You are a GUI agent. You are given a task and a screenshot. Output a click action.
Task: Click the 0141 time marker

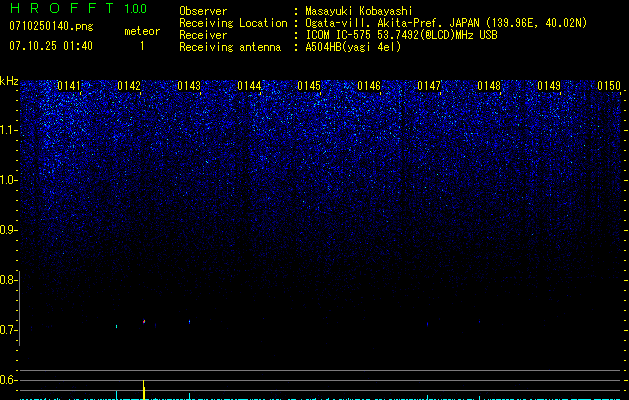pyautogui.click(x=69, y=86)
